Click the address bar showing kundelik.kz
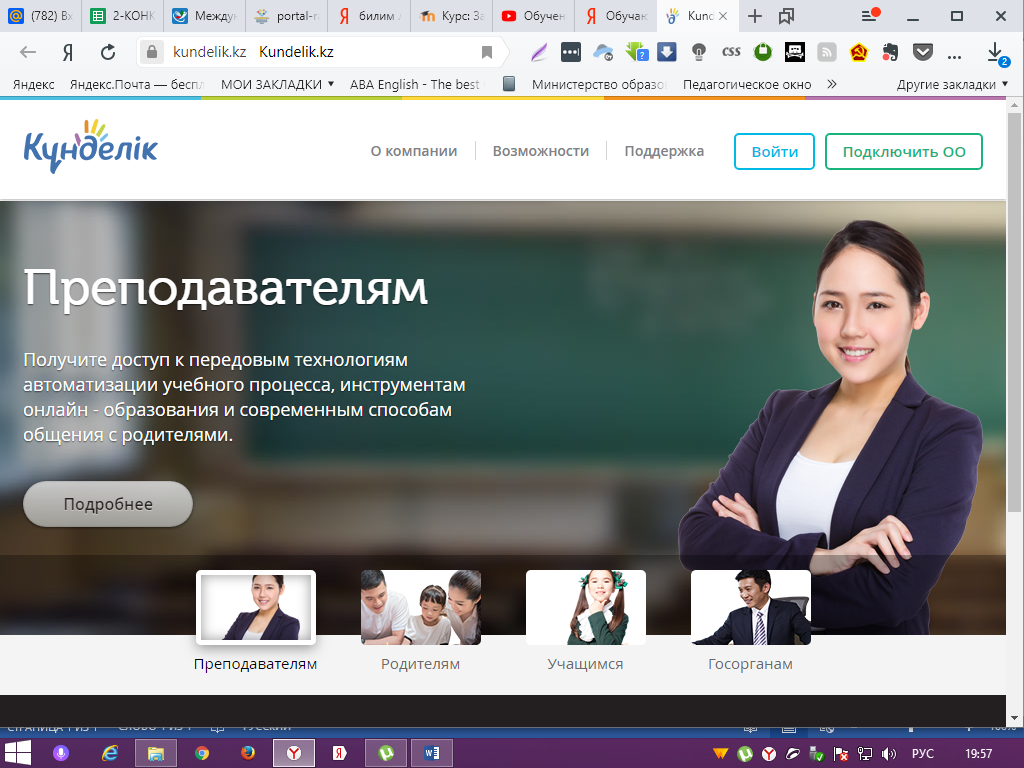The image size is (1024, 768). point(320,52)
